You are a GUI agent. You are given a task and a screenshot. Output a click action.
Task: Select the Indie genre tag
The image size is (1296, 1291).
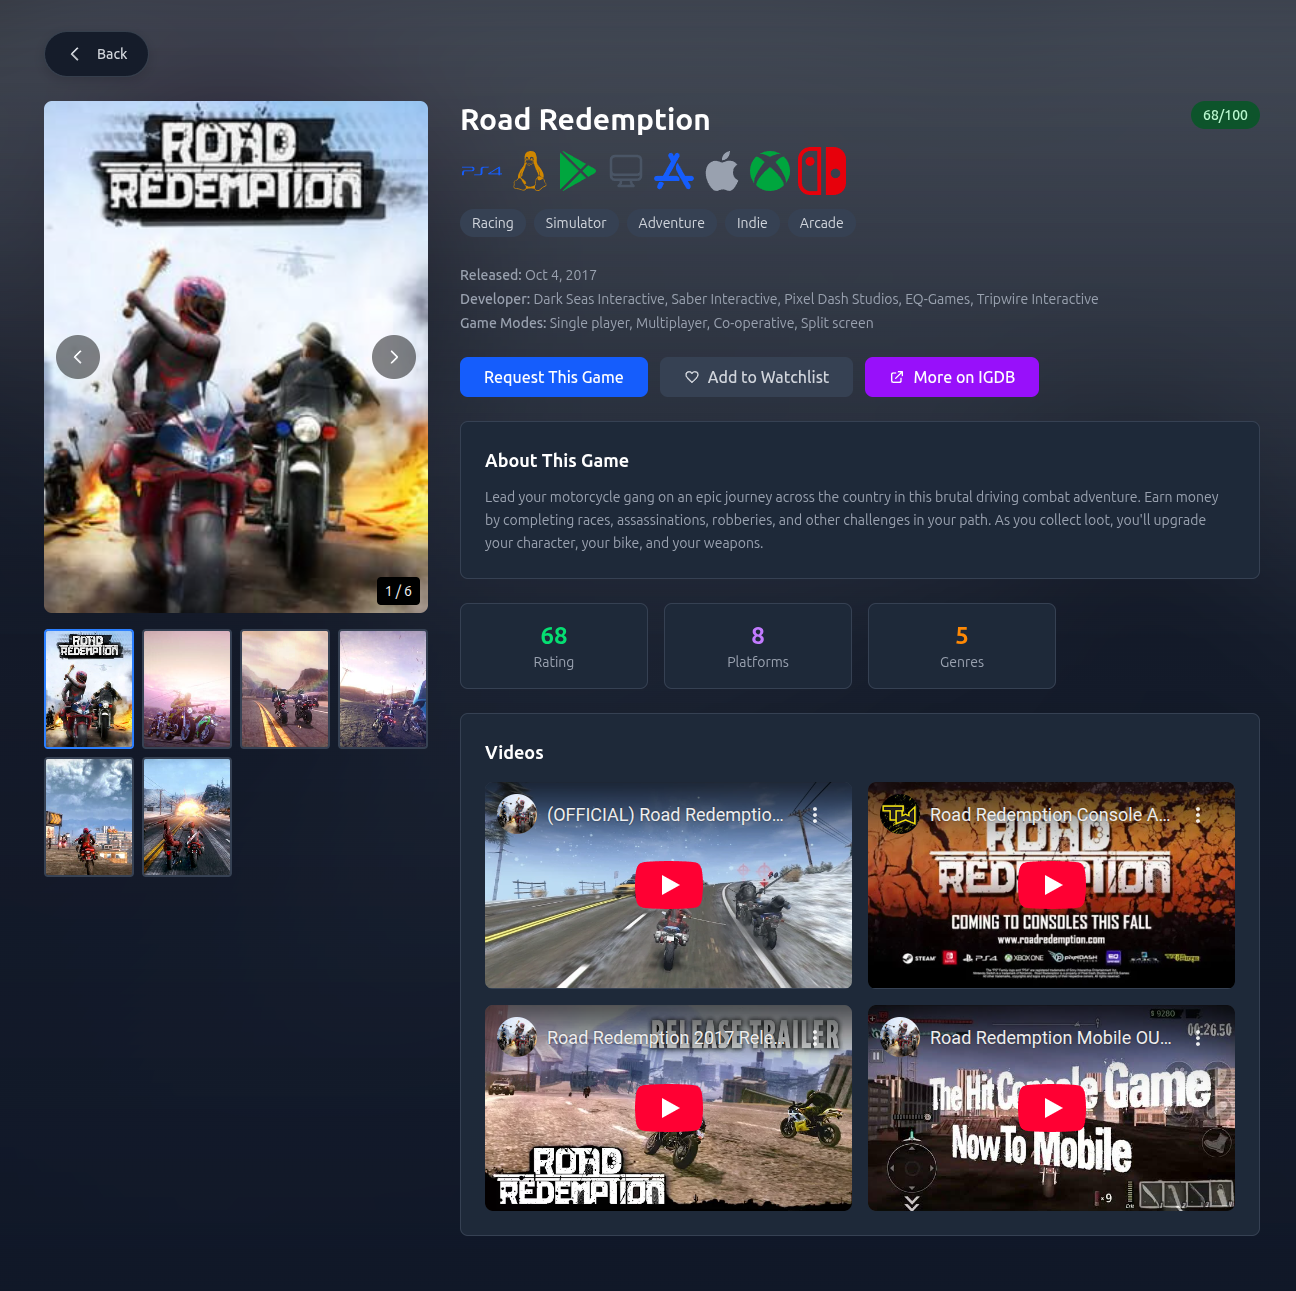point(752,223)
